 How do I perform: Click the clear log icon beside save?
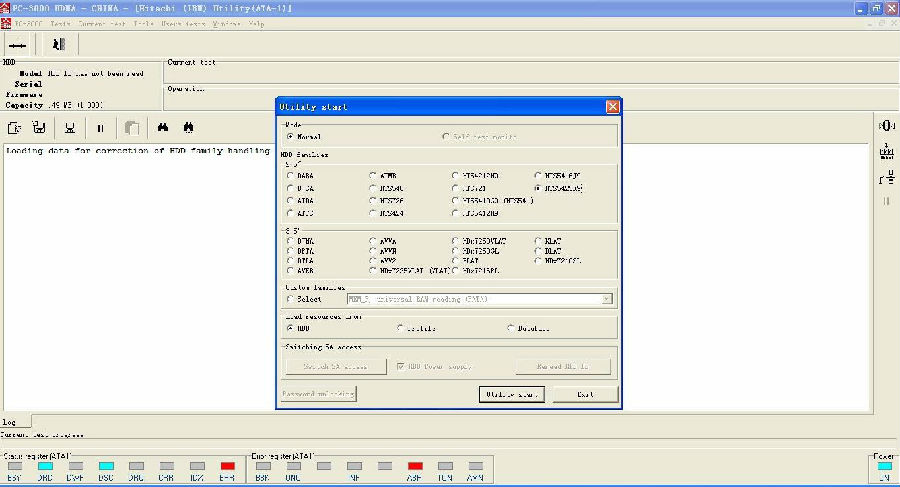(x=70, y=127)
